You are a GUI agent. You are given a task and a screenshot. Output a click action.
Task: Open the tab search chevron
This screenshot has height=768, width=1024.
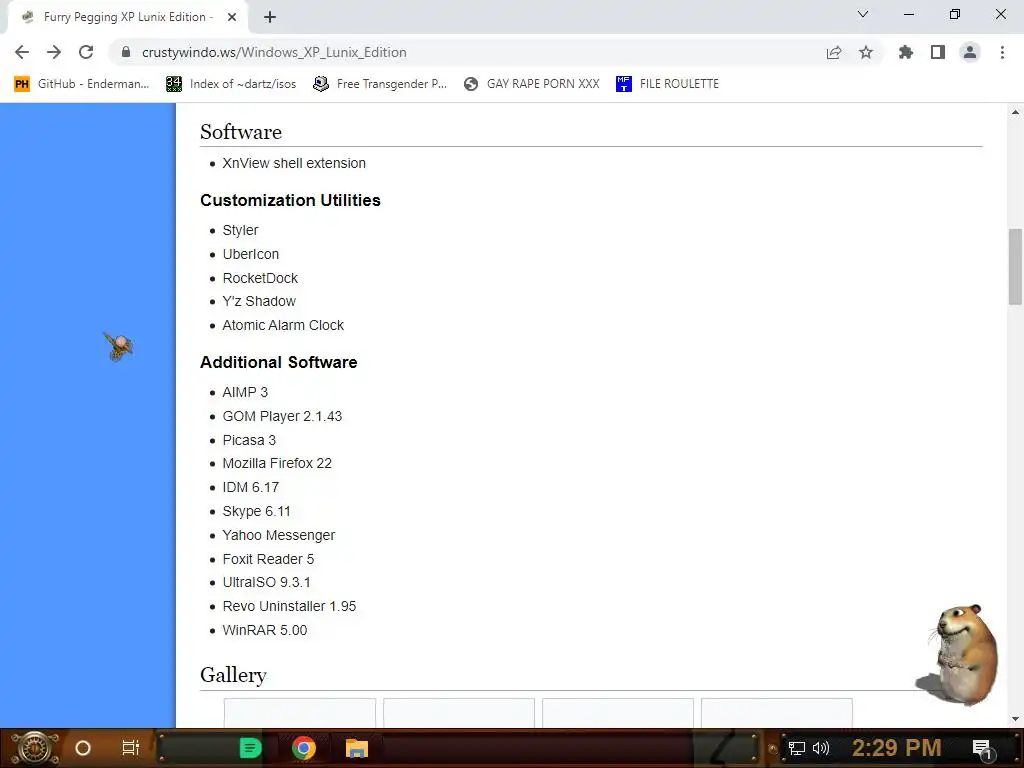coord(863,14)
